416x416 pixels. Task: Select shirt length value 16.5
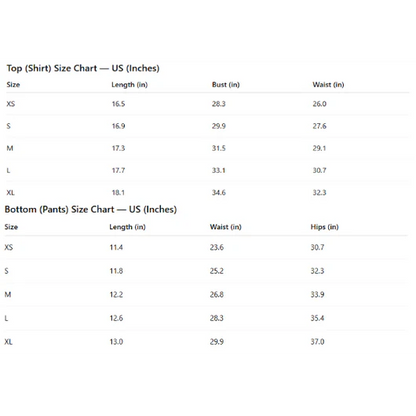(118, 104)
